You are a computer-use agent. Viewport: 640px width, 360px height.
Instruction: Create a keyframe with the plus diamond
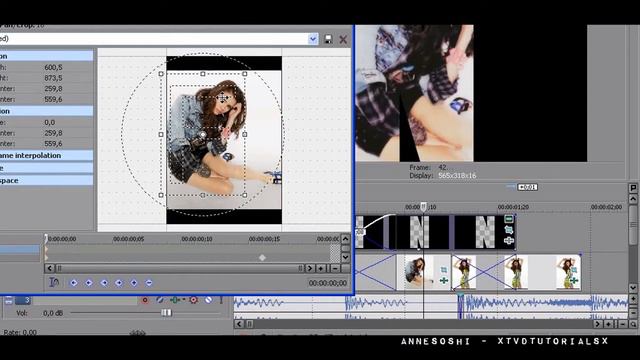[134, 282]
